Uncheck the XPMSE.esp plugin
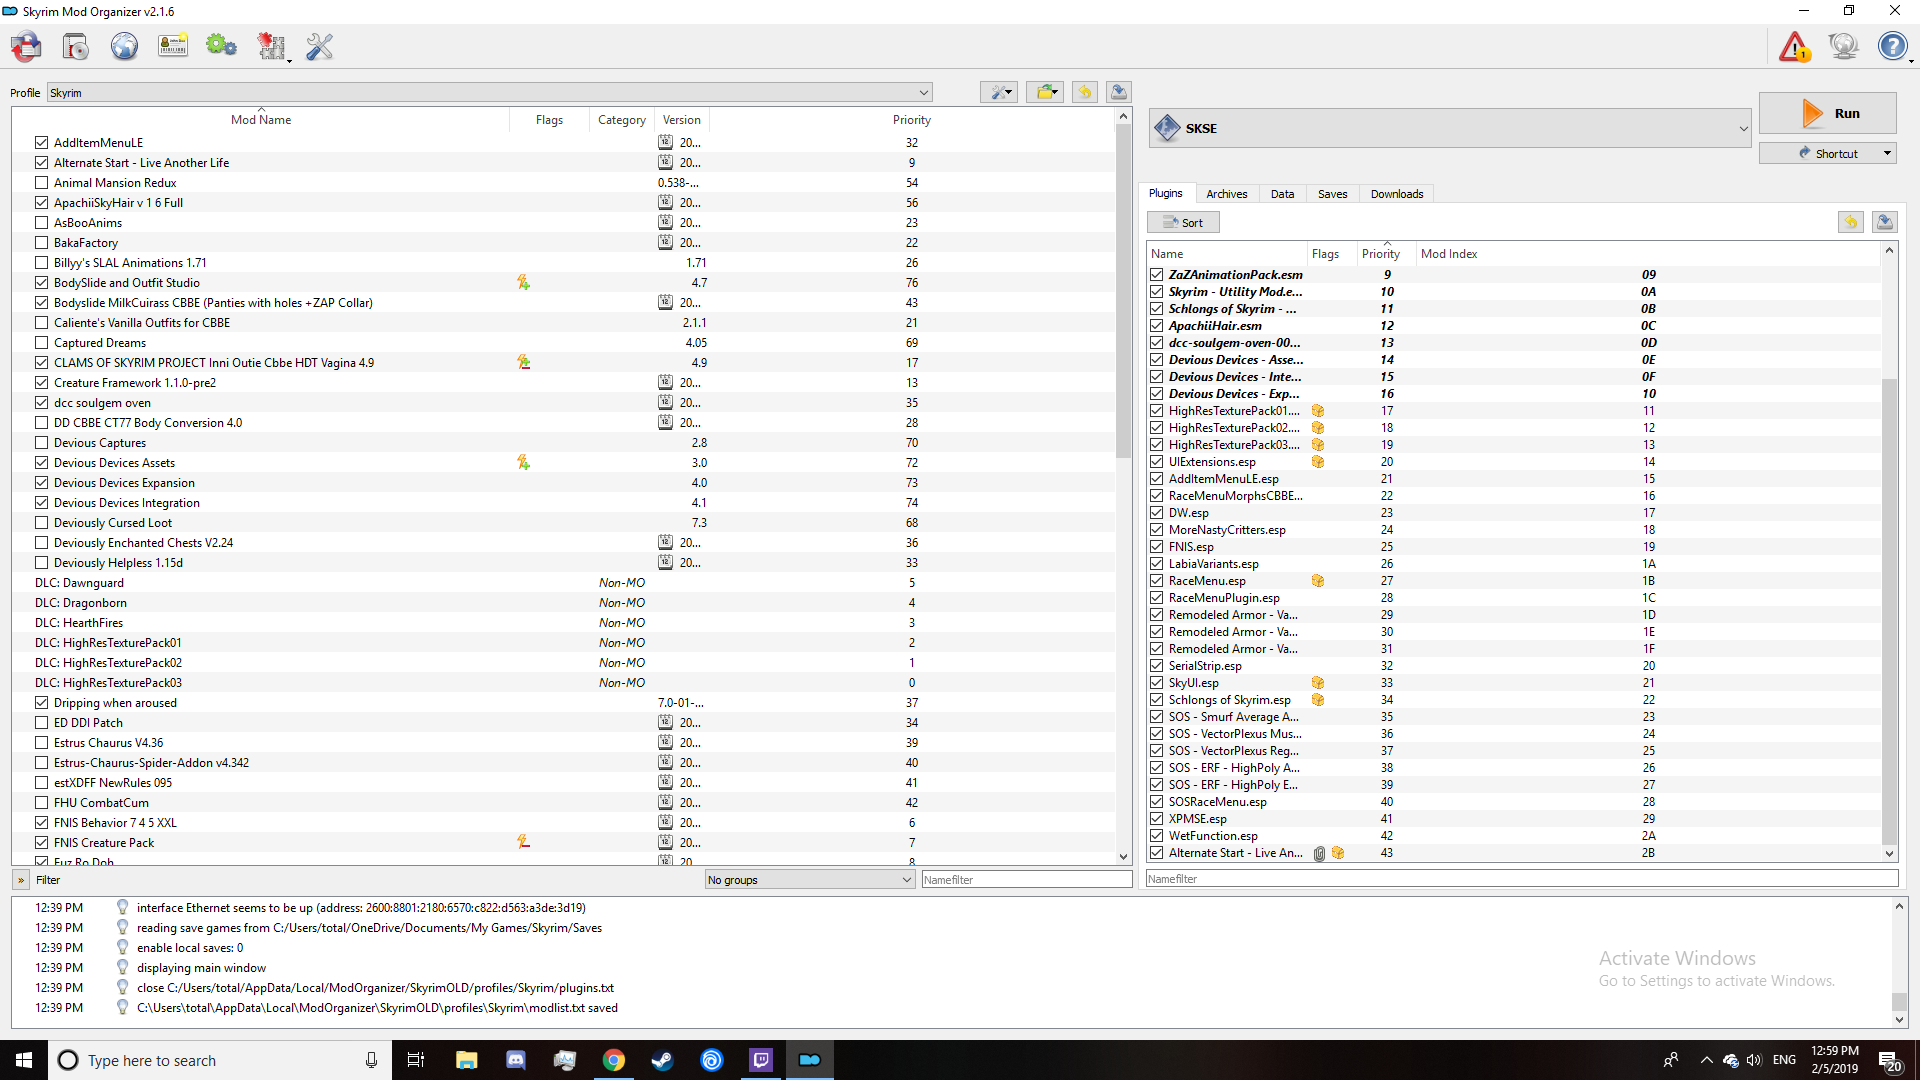Screen dimensions: 1920x1080 coord(1157,819)
